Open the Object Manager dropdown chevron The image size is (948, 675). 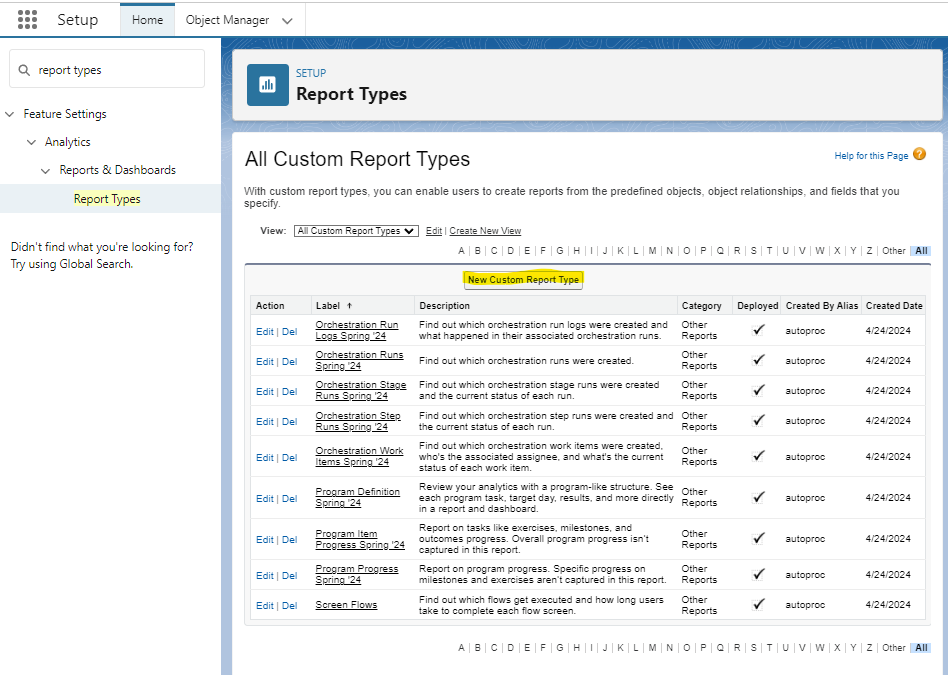click(x=287, y=21)
